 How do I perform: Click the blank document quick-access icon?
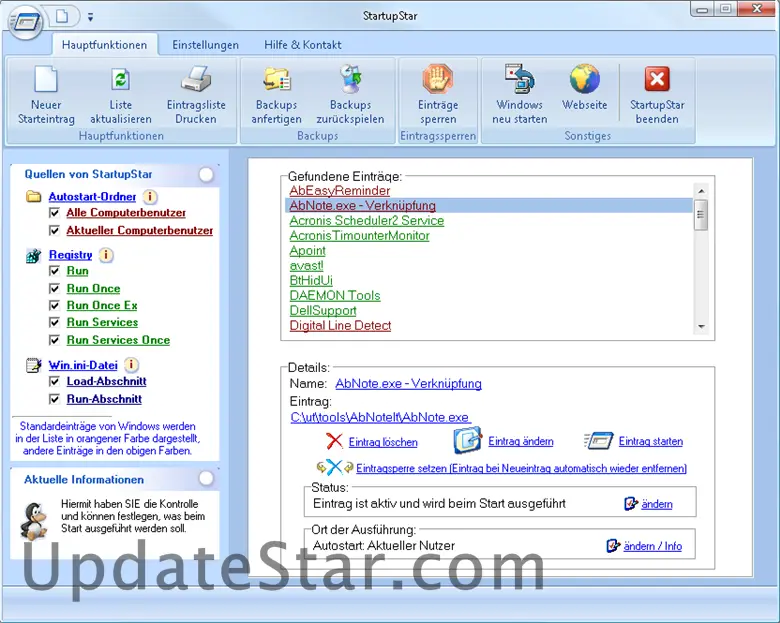(62, 16)
